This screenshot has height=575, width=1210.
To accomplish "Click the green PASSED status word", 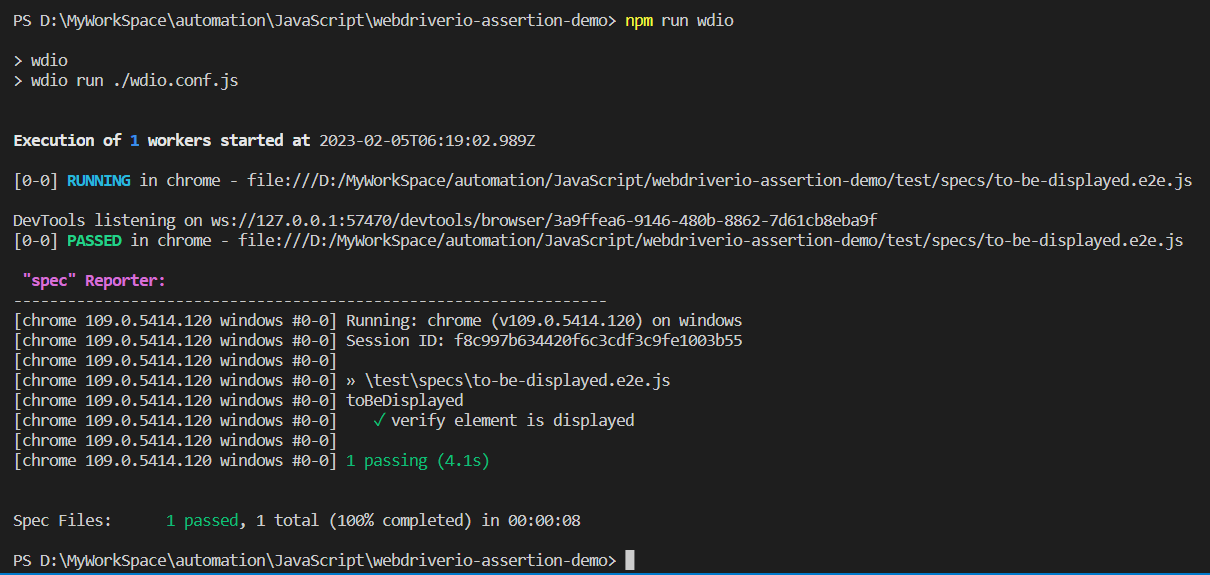I will [x=94, y=240].
